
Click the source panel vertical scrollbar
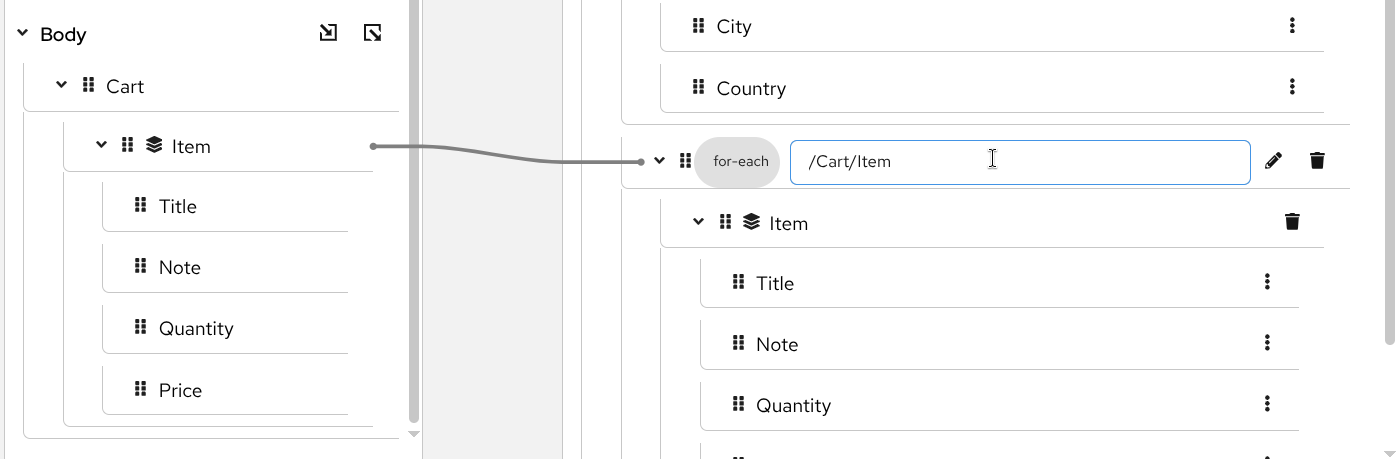click(414, 210)
